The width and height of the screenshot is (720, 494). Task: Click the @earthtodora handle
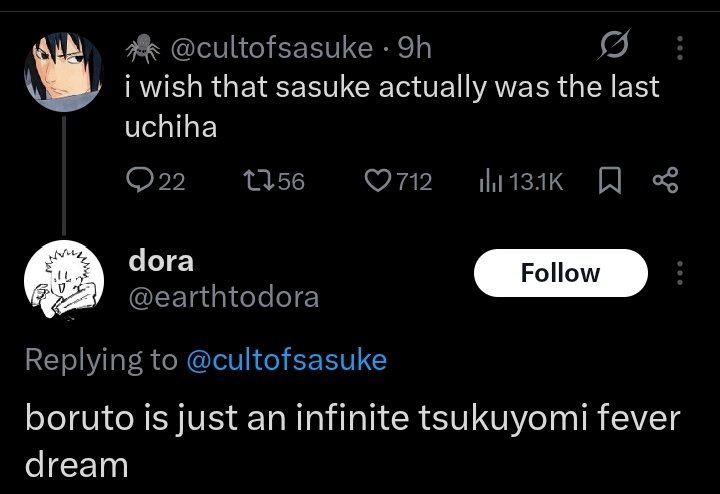tap(223, 297)
